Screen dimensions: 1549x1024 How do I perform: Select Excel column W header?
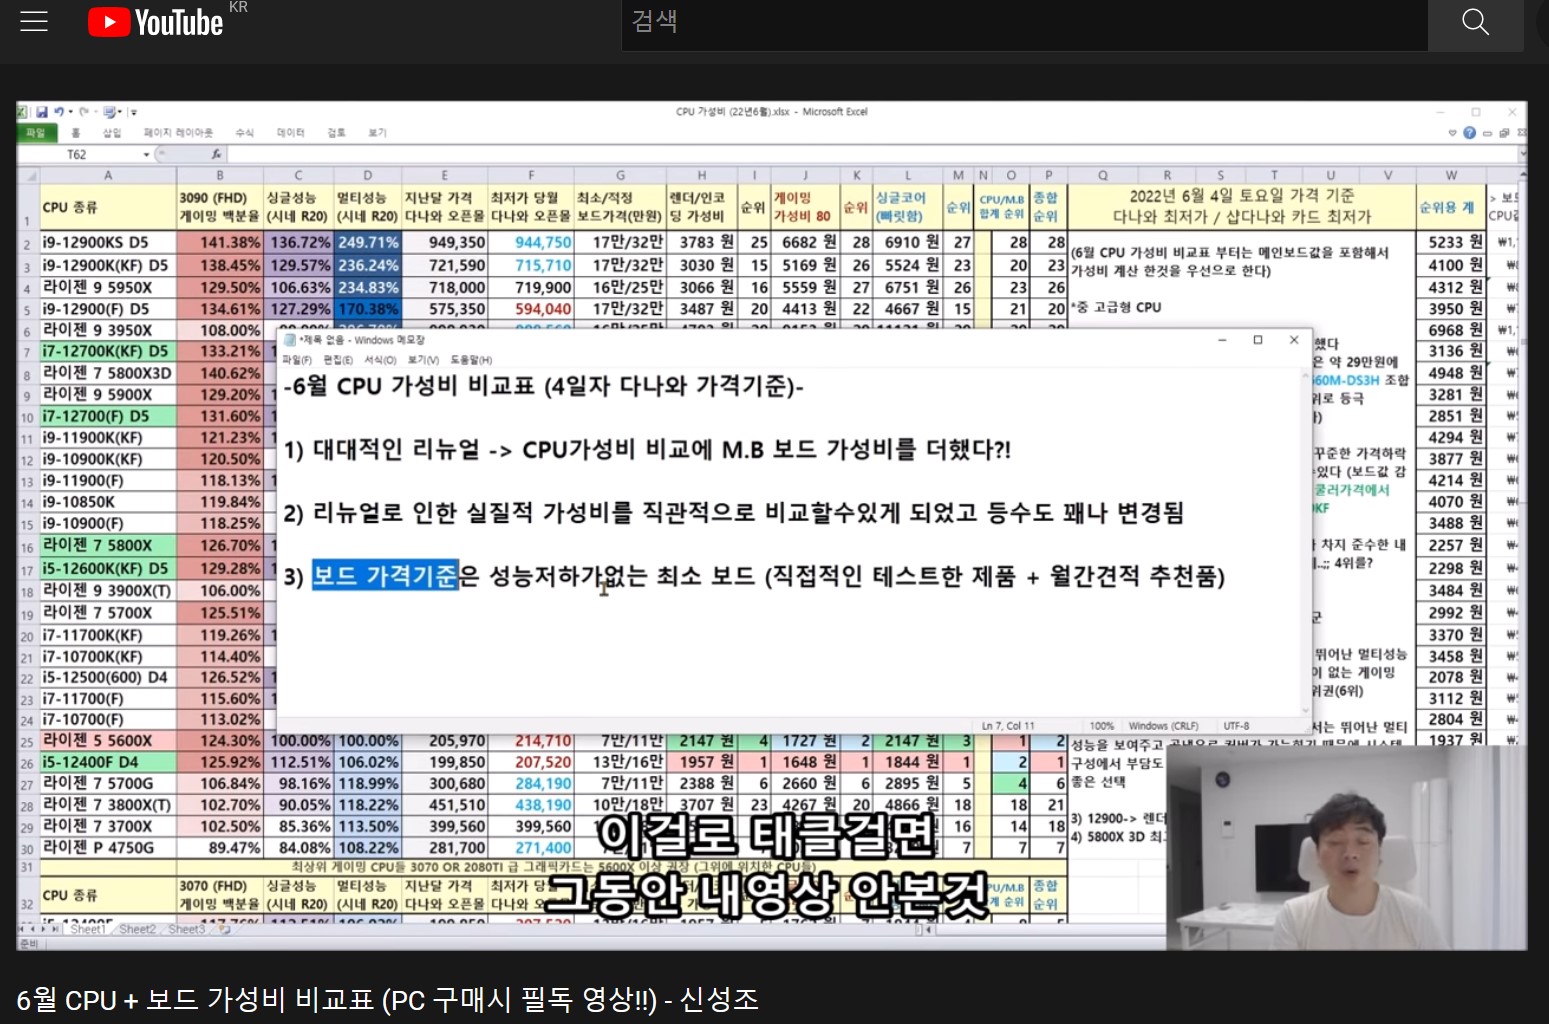(1450, 175)
